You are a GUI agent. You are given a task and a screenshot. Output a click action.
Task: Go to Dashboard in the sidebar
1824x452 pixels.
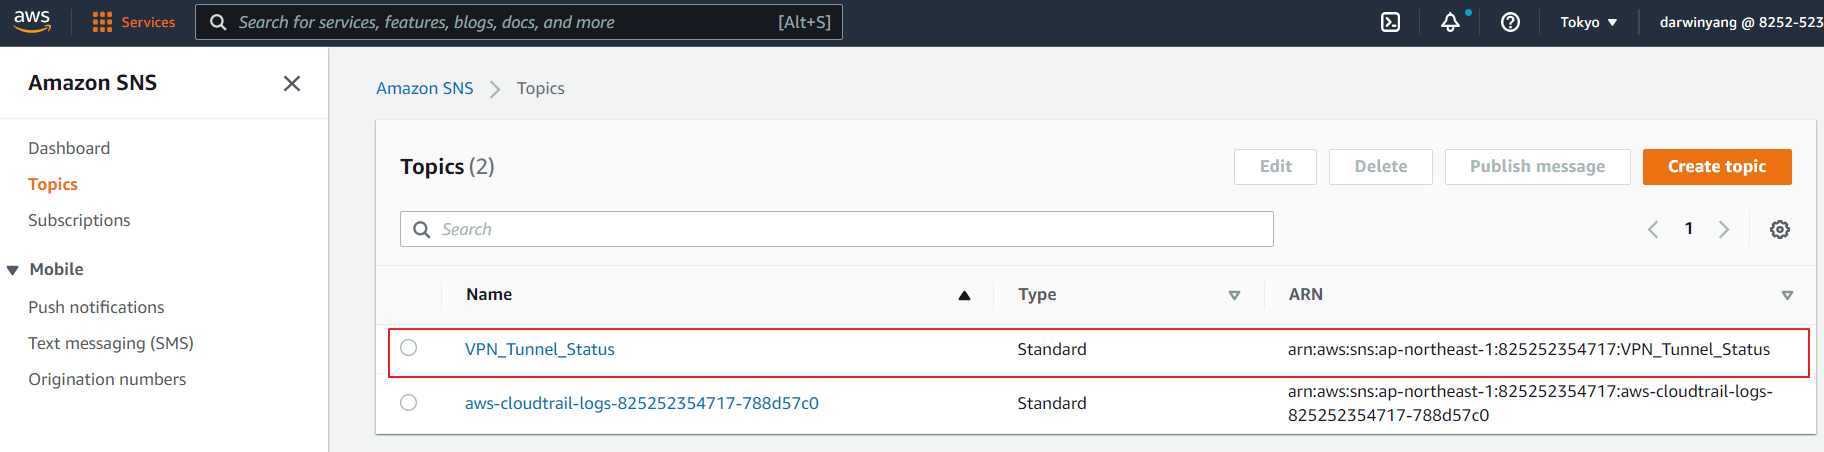click(x=69, y=148)
